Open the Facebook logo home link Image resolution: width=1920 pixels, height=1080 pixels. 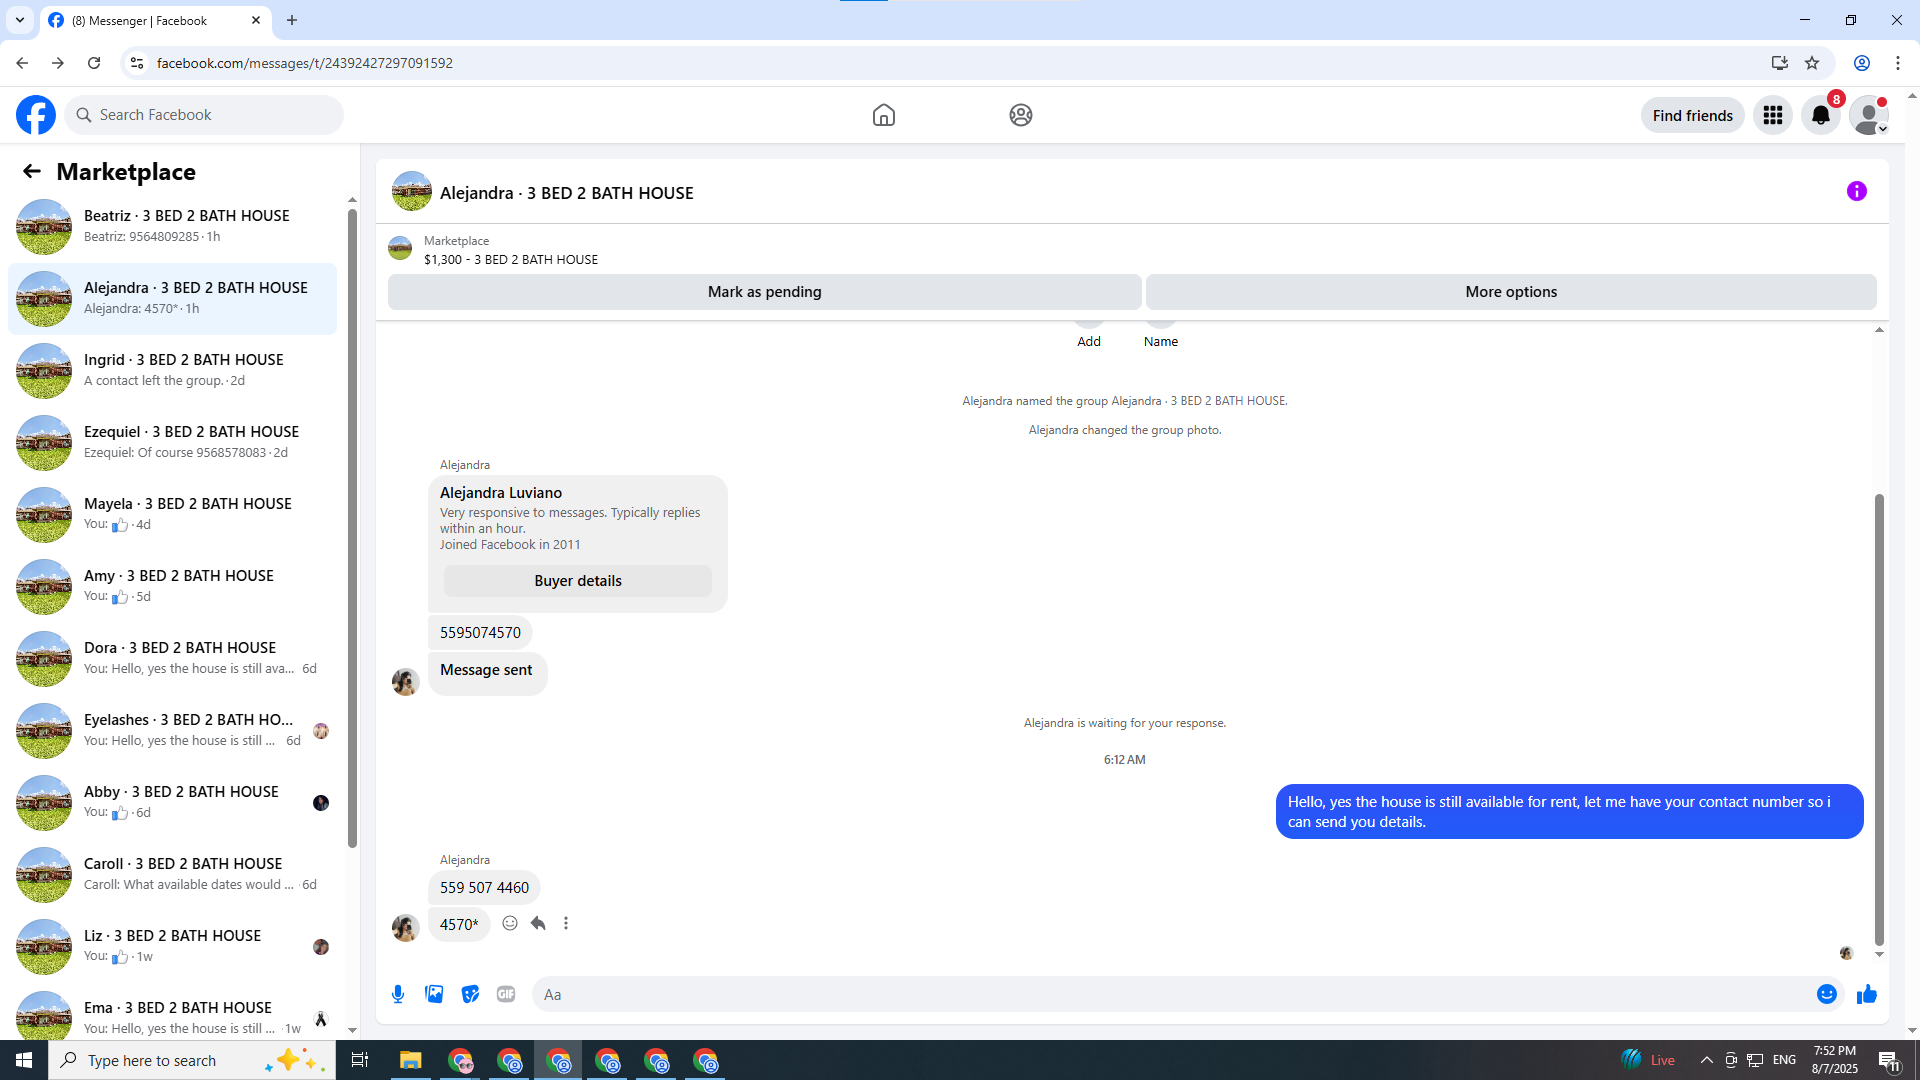click(x=36, y=115)
